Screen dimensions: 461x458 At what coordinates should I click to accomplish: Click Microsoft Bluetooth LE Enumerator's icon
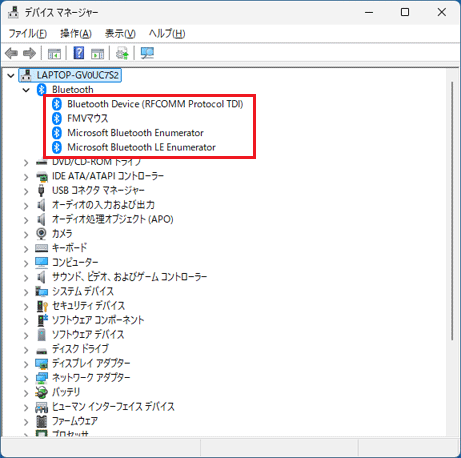tap(57, 147)
